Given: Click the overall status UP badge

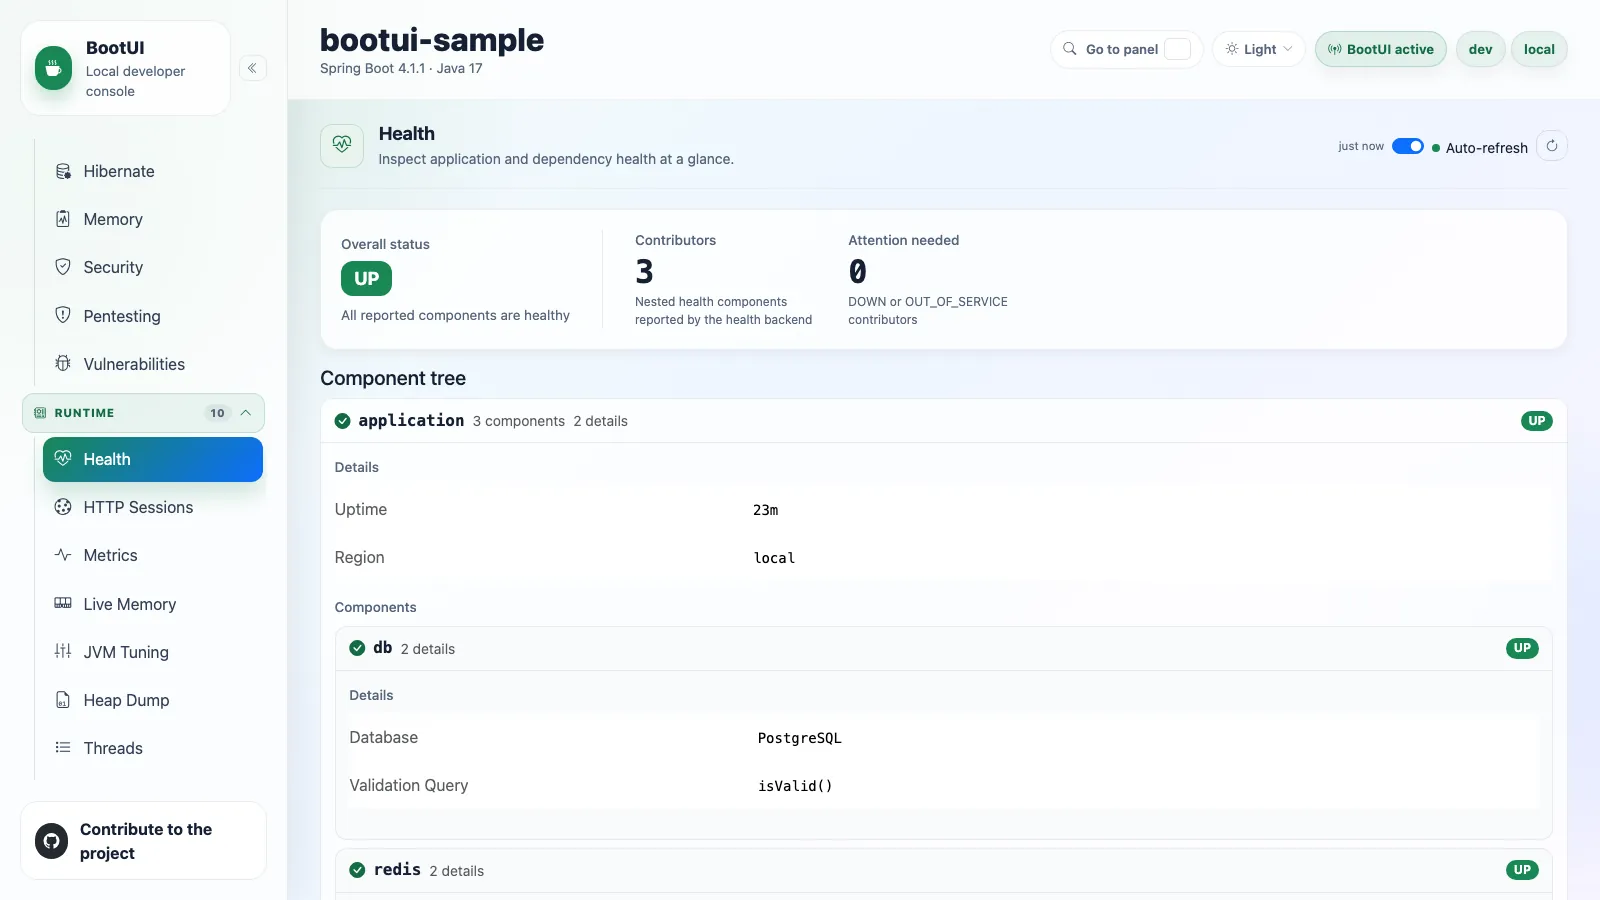Looking at the screenshot, I should pos(366,279).
